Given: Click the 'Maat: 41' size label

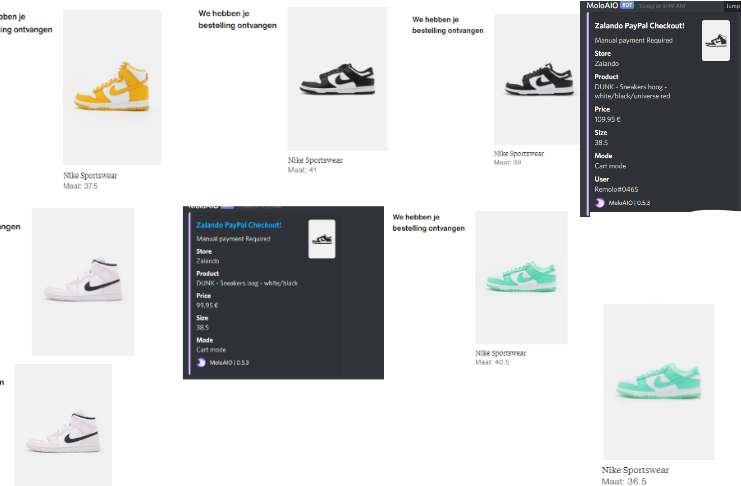Looking at the screenshot, I should click(x=302, y=170).
